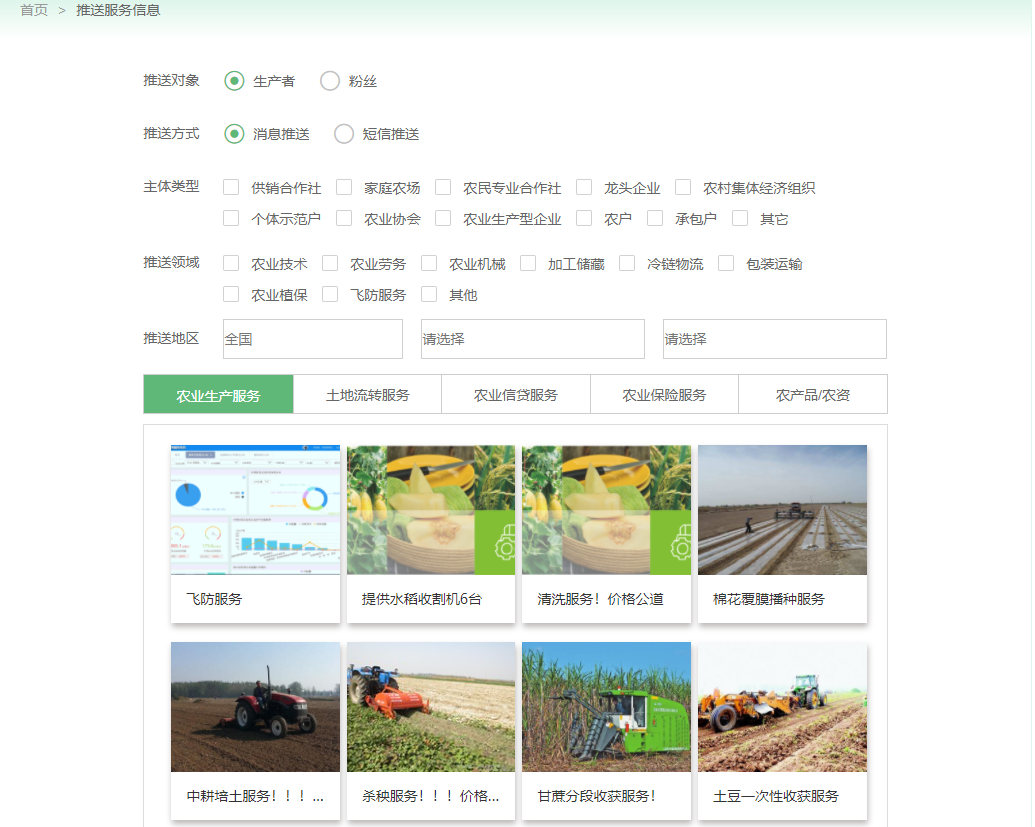
Task: Click the 土豆一次性收获服务 image
Action: tap(782, 706)
